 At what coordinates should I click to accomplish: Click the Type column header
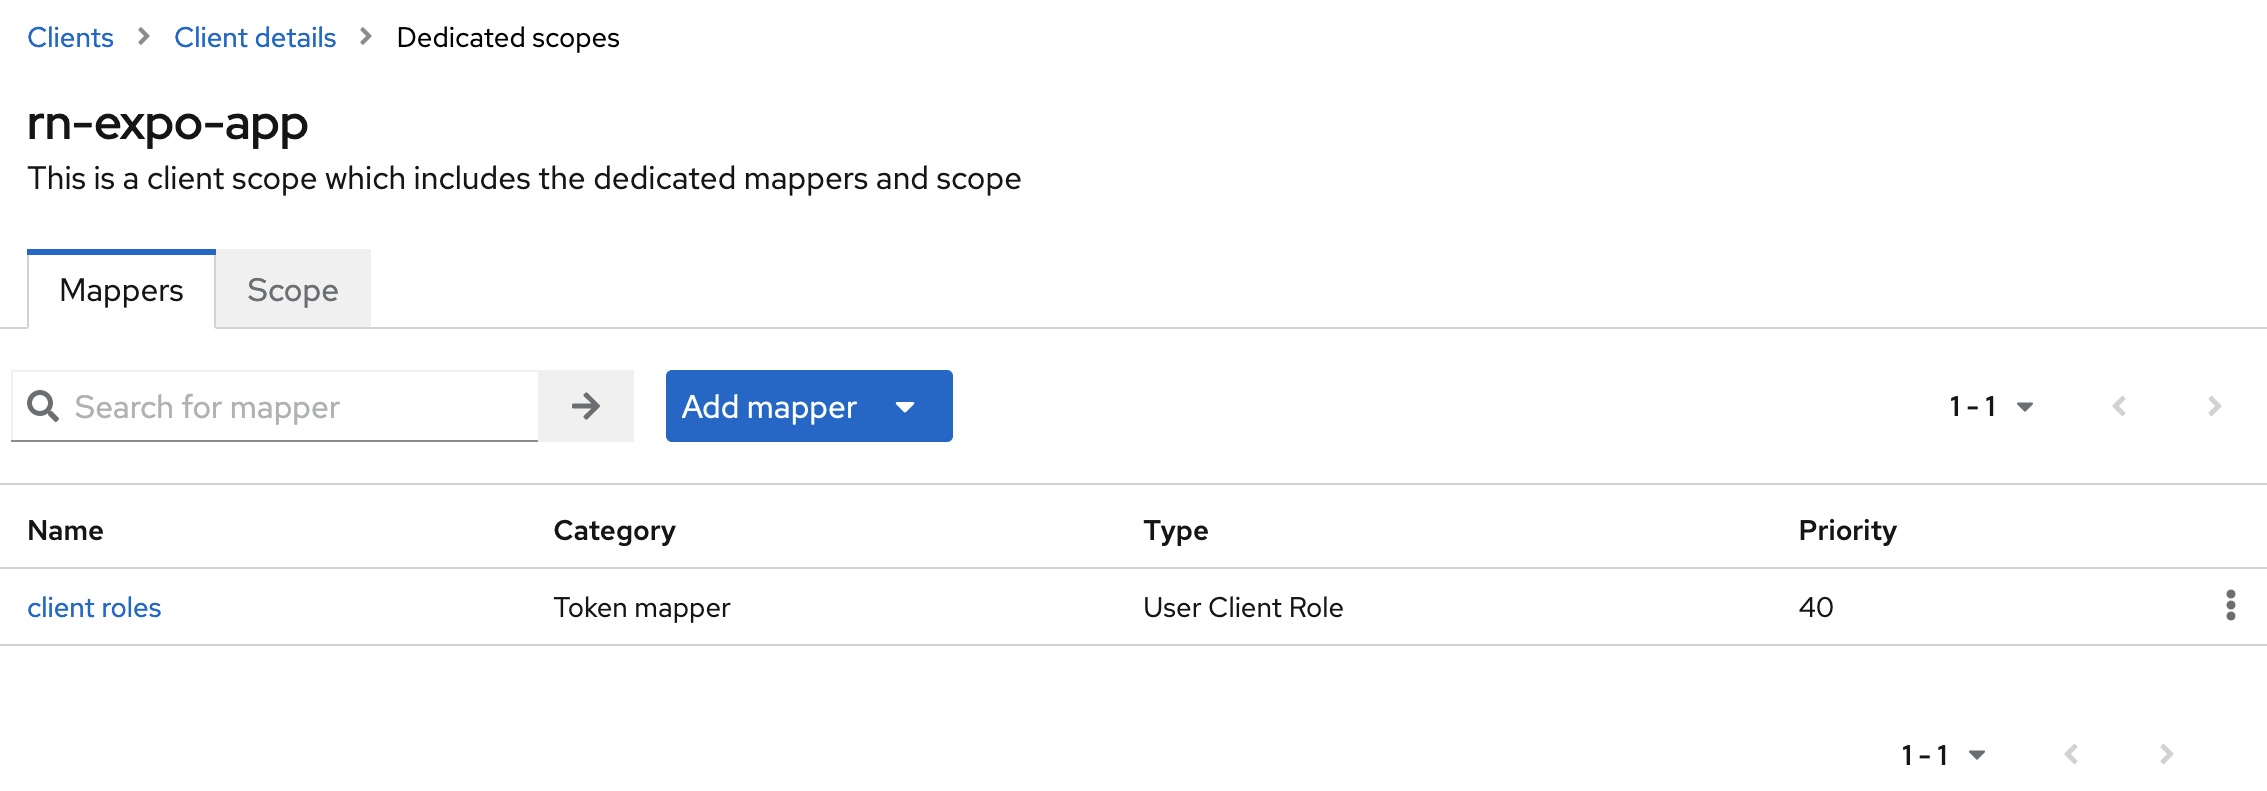[1175, 530]
